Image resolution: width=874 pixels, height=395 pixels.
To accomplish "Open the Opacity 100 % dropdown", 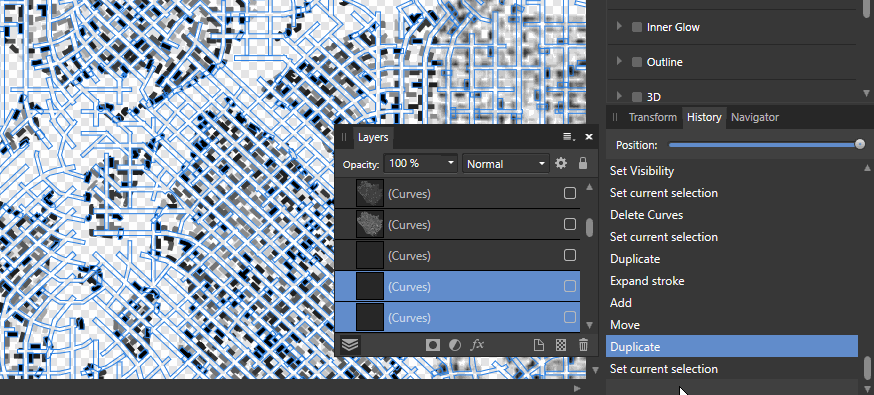I will [x=421, y=163].
